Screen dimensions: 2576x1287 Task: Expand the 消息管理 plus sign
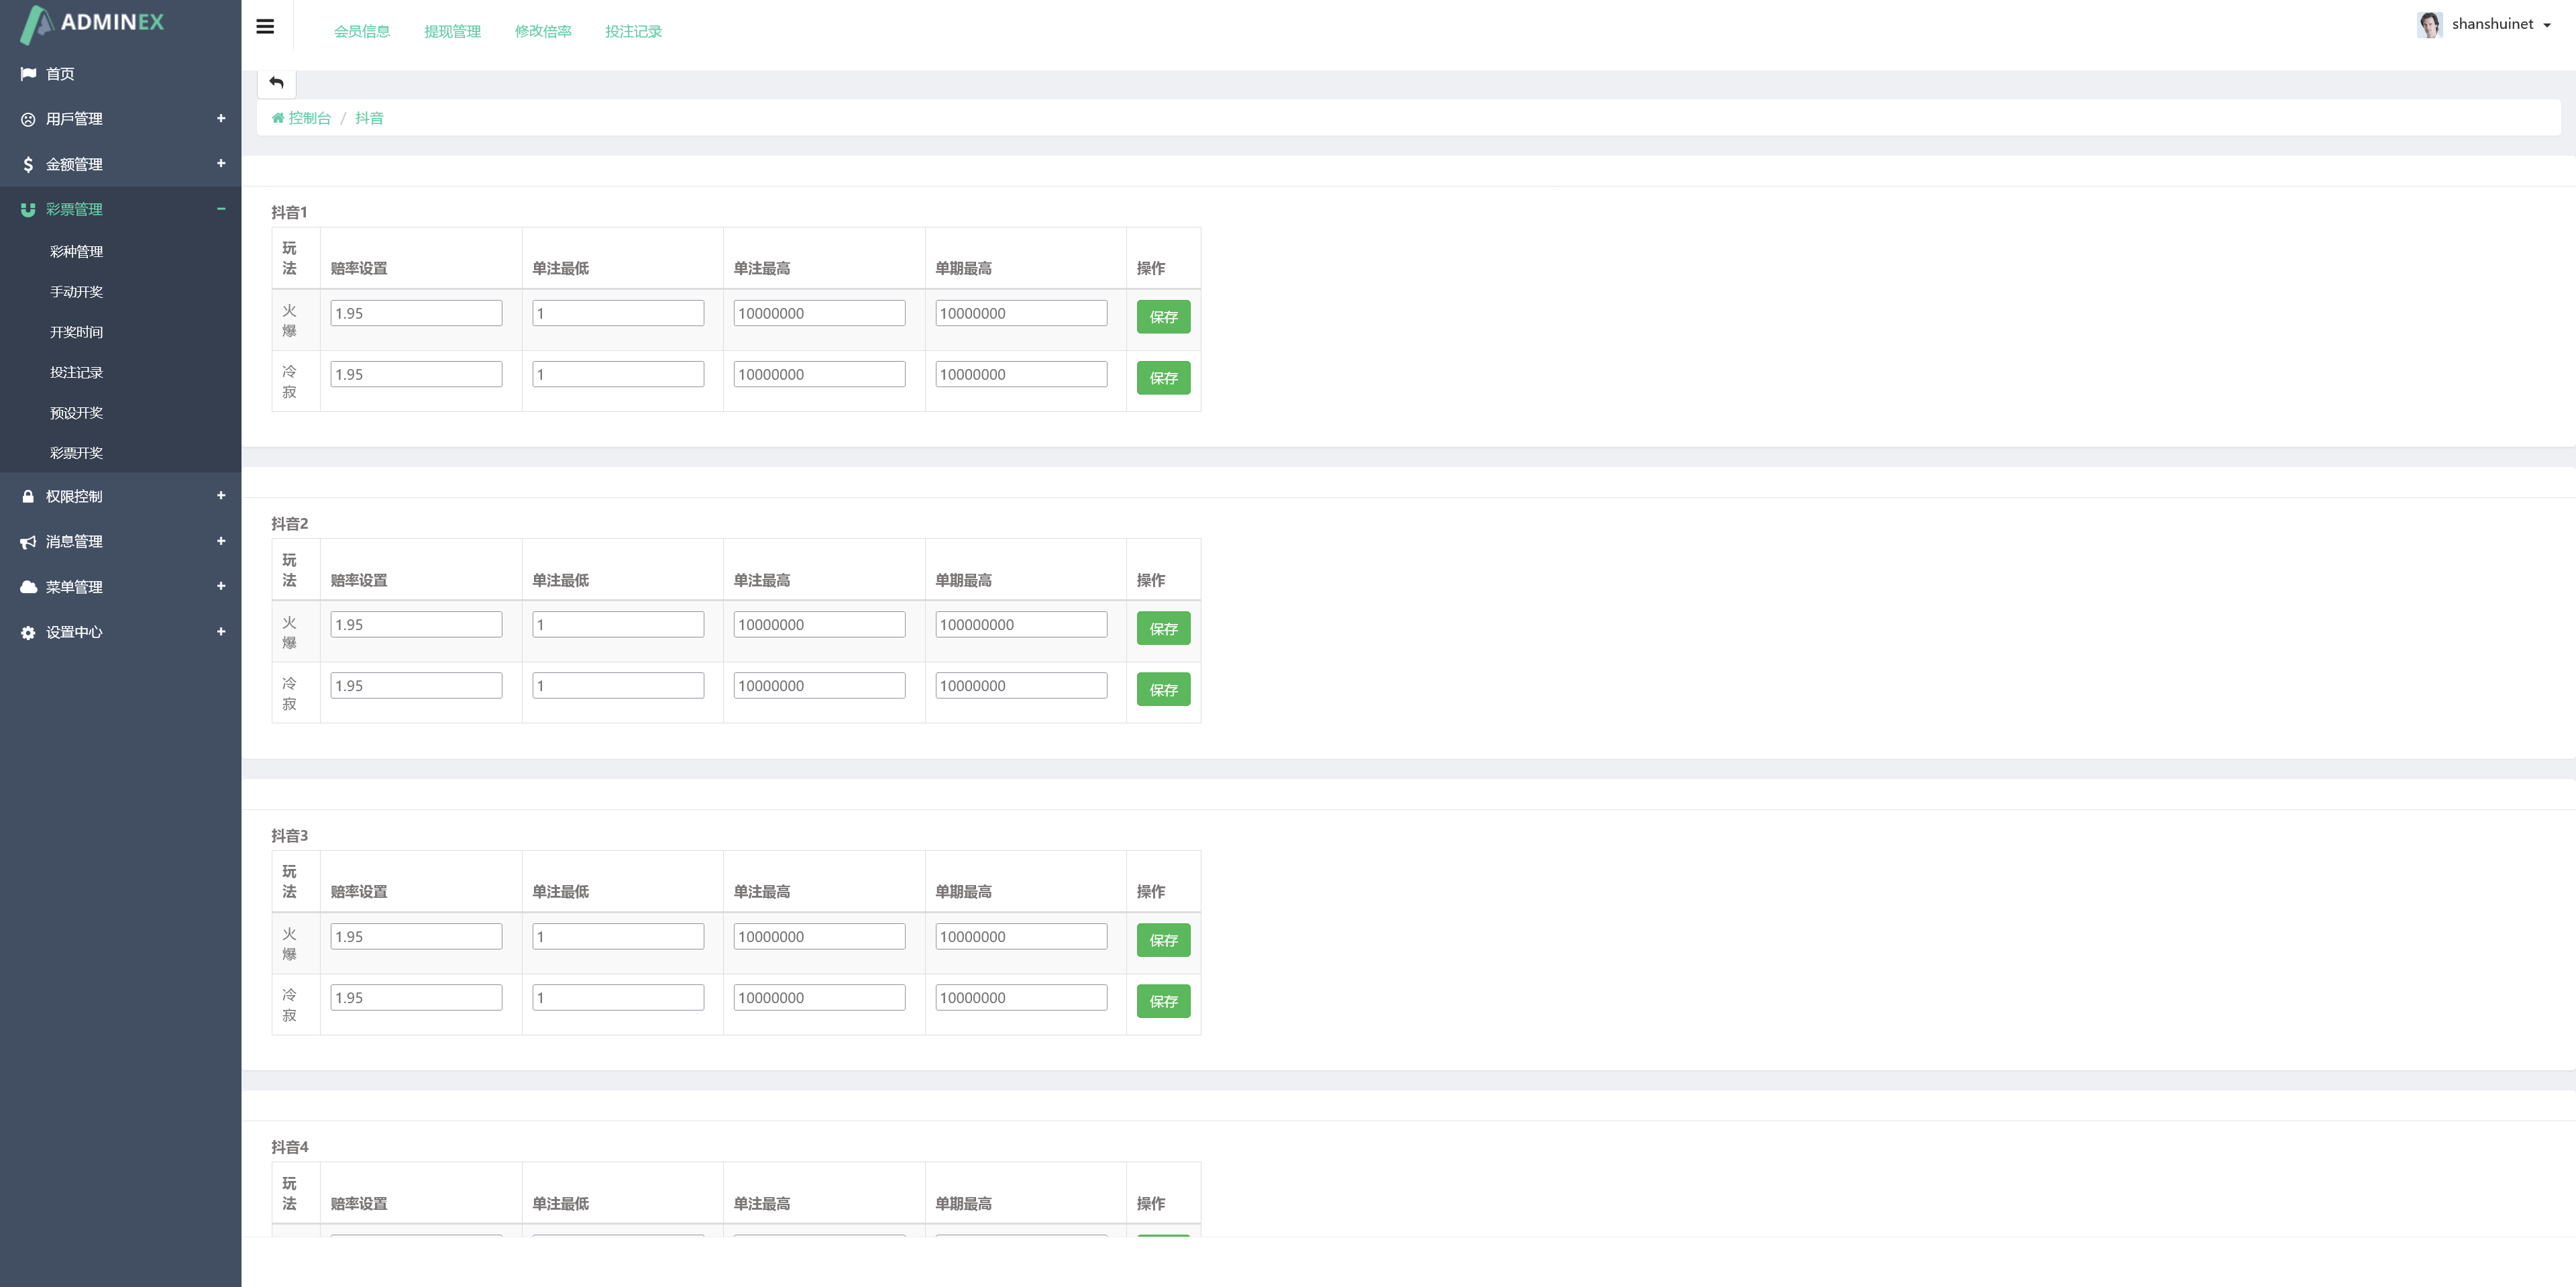click(221, 541)
